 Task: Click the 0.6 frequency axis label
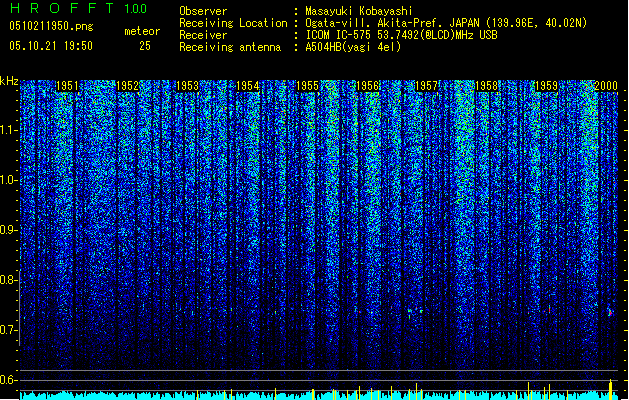pyautogui.click(x=8, y=380)
